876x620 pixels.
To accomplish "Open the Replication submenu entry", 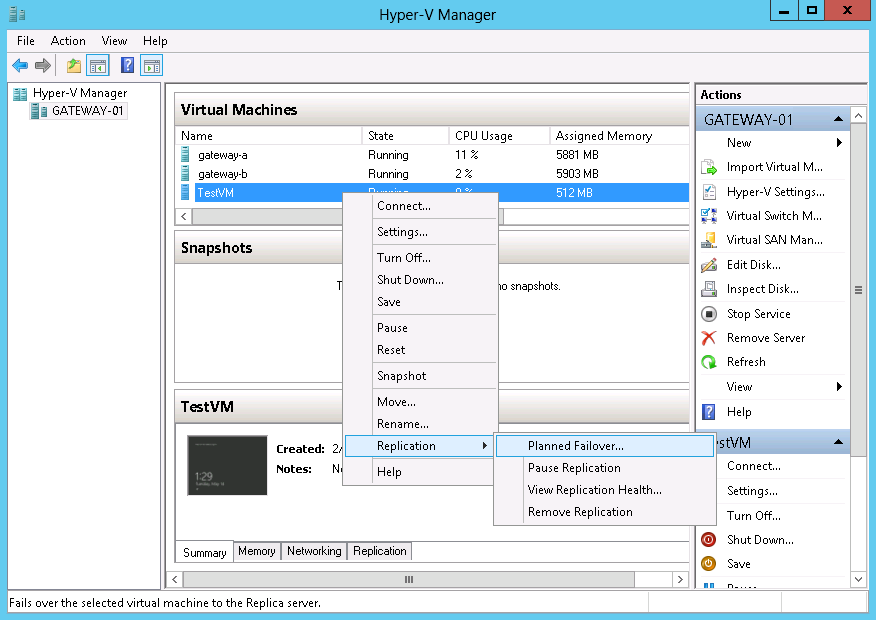I will (419, 446).
